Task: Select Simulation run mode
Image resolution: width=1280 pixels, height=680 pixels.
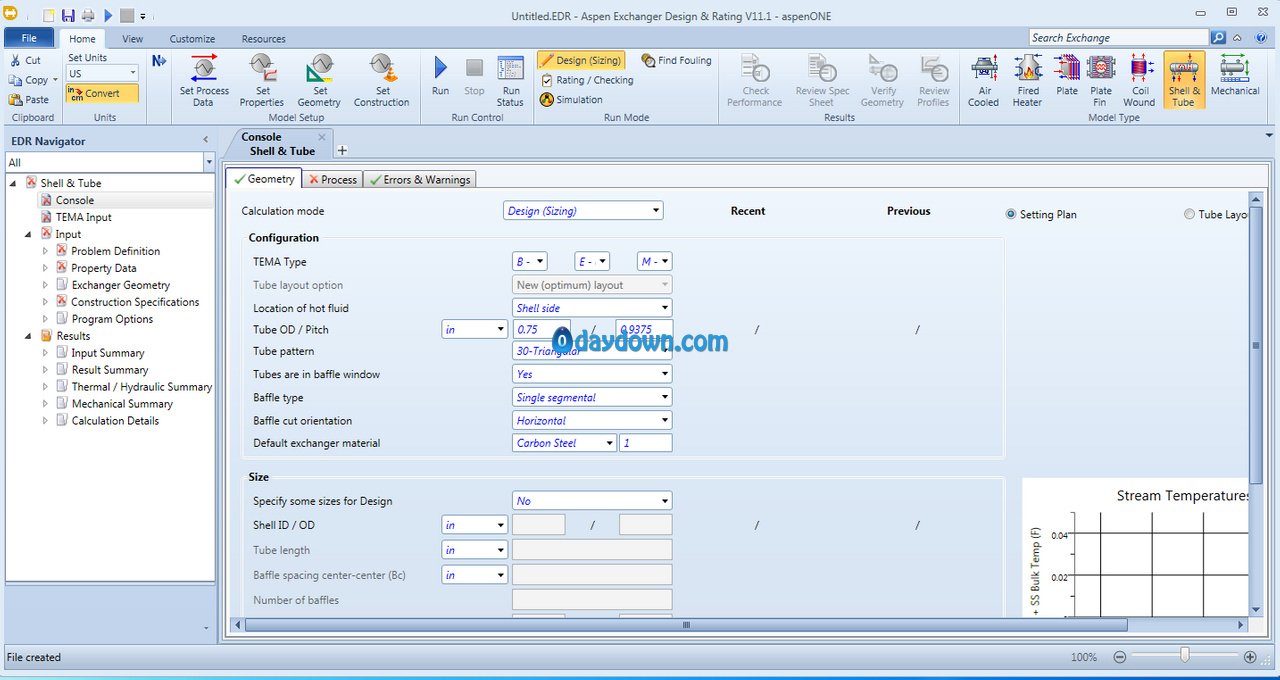Action: click(571, 100)
